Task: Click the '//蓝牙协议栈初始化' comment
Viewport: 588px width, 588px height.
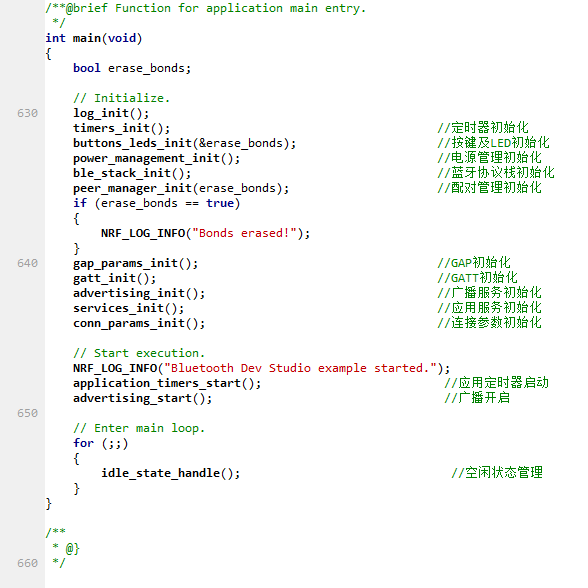Action: pyautogui.click(x=496, y=172)
